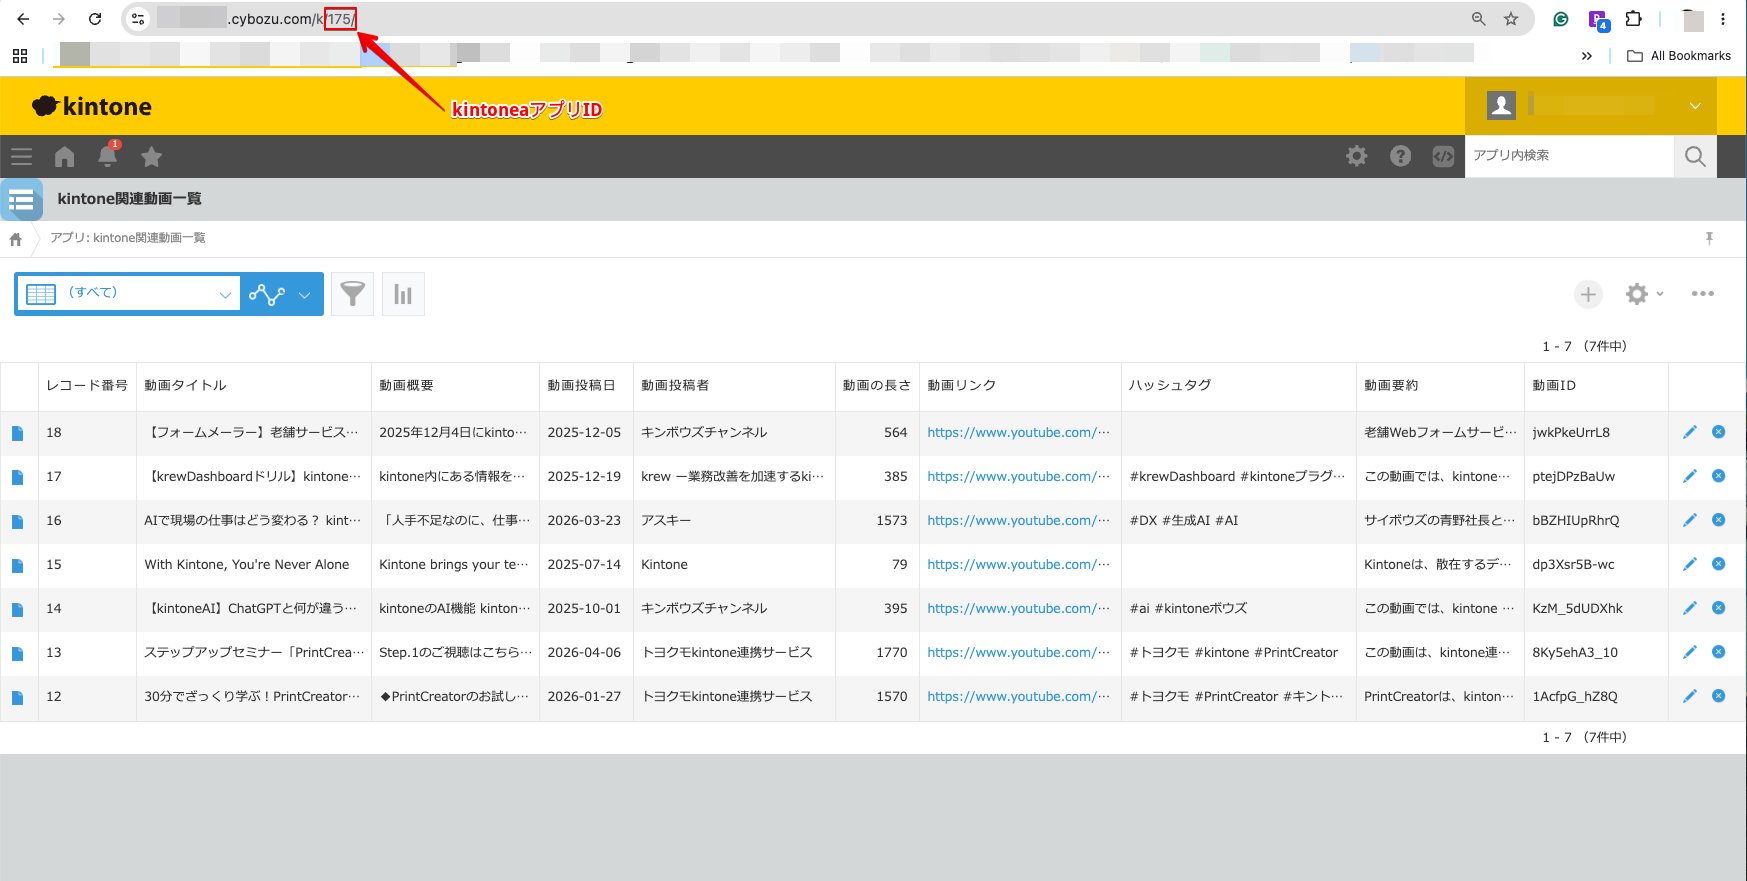Open the three-dot options menu
The image size is (1747, 881).
(x=1702, y=294)
